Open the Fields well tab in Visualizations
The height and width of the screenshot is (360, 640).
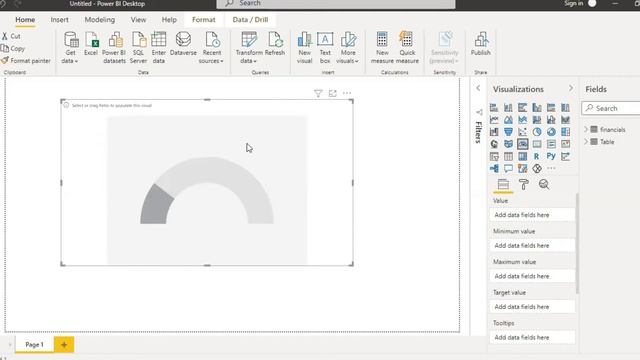(x=503, y=184)
